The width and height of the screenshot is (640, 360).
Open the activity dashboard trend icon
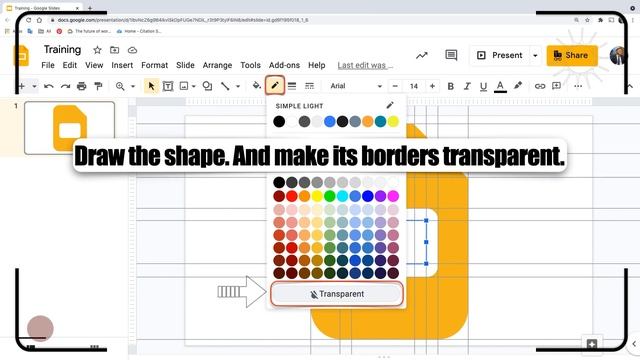coord(422,56)
